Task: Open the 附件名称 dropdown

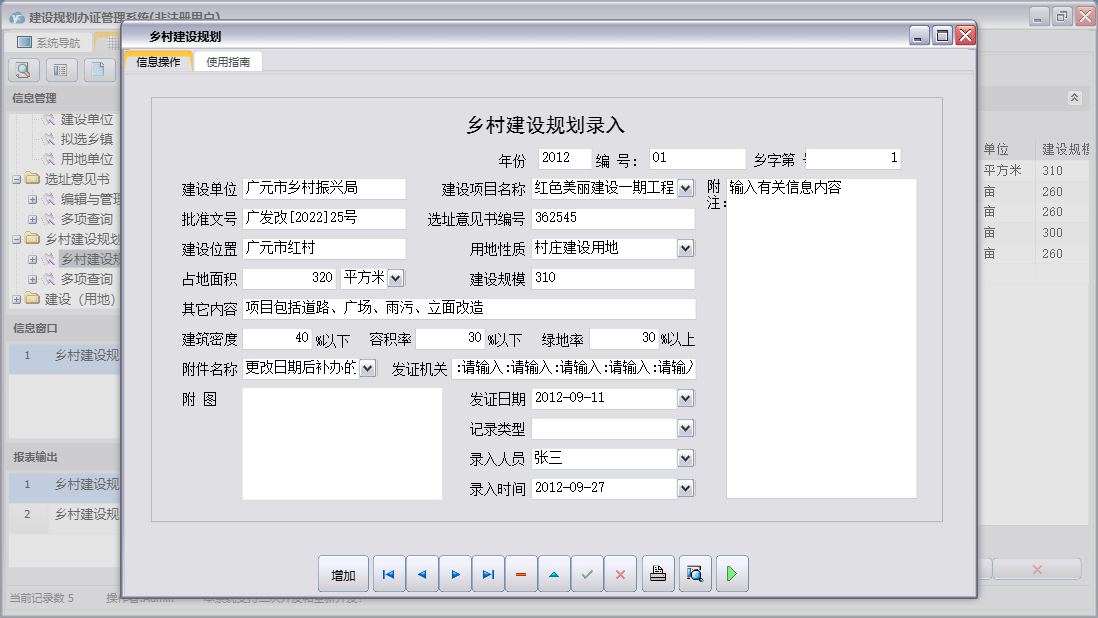Action: [367, 368]
